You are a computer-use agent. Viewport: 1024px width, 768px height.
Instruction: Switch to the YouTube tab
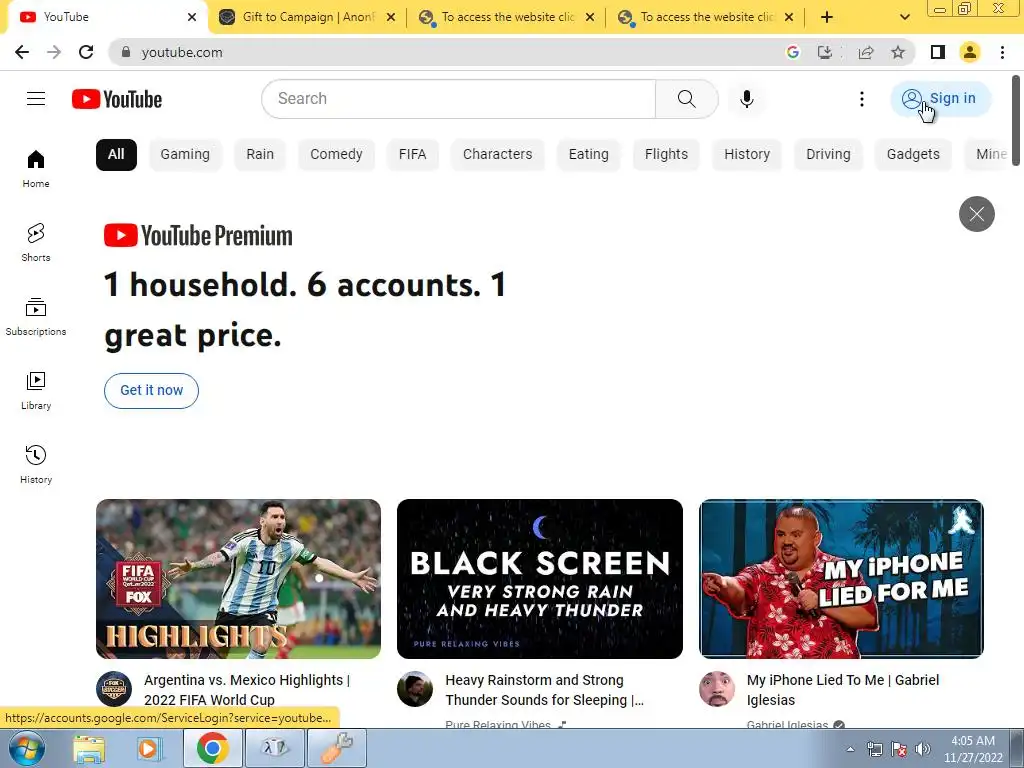(108, 17)
